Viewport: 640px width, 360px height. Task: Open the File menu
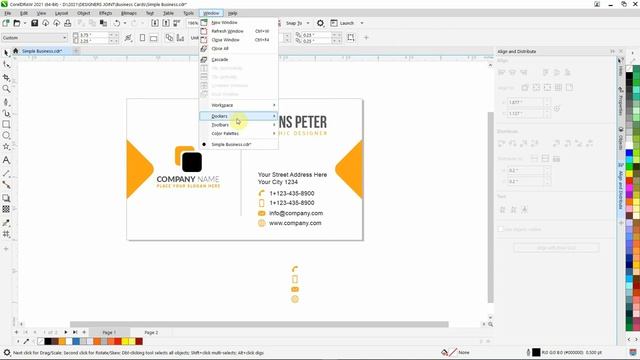[8, 13]
